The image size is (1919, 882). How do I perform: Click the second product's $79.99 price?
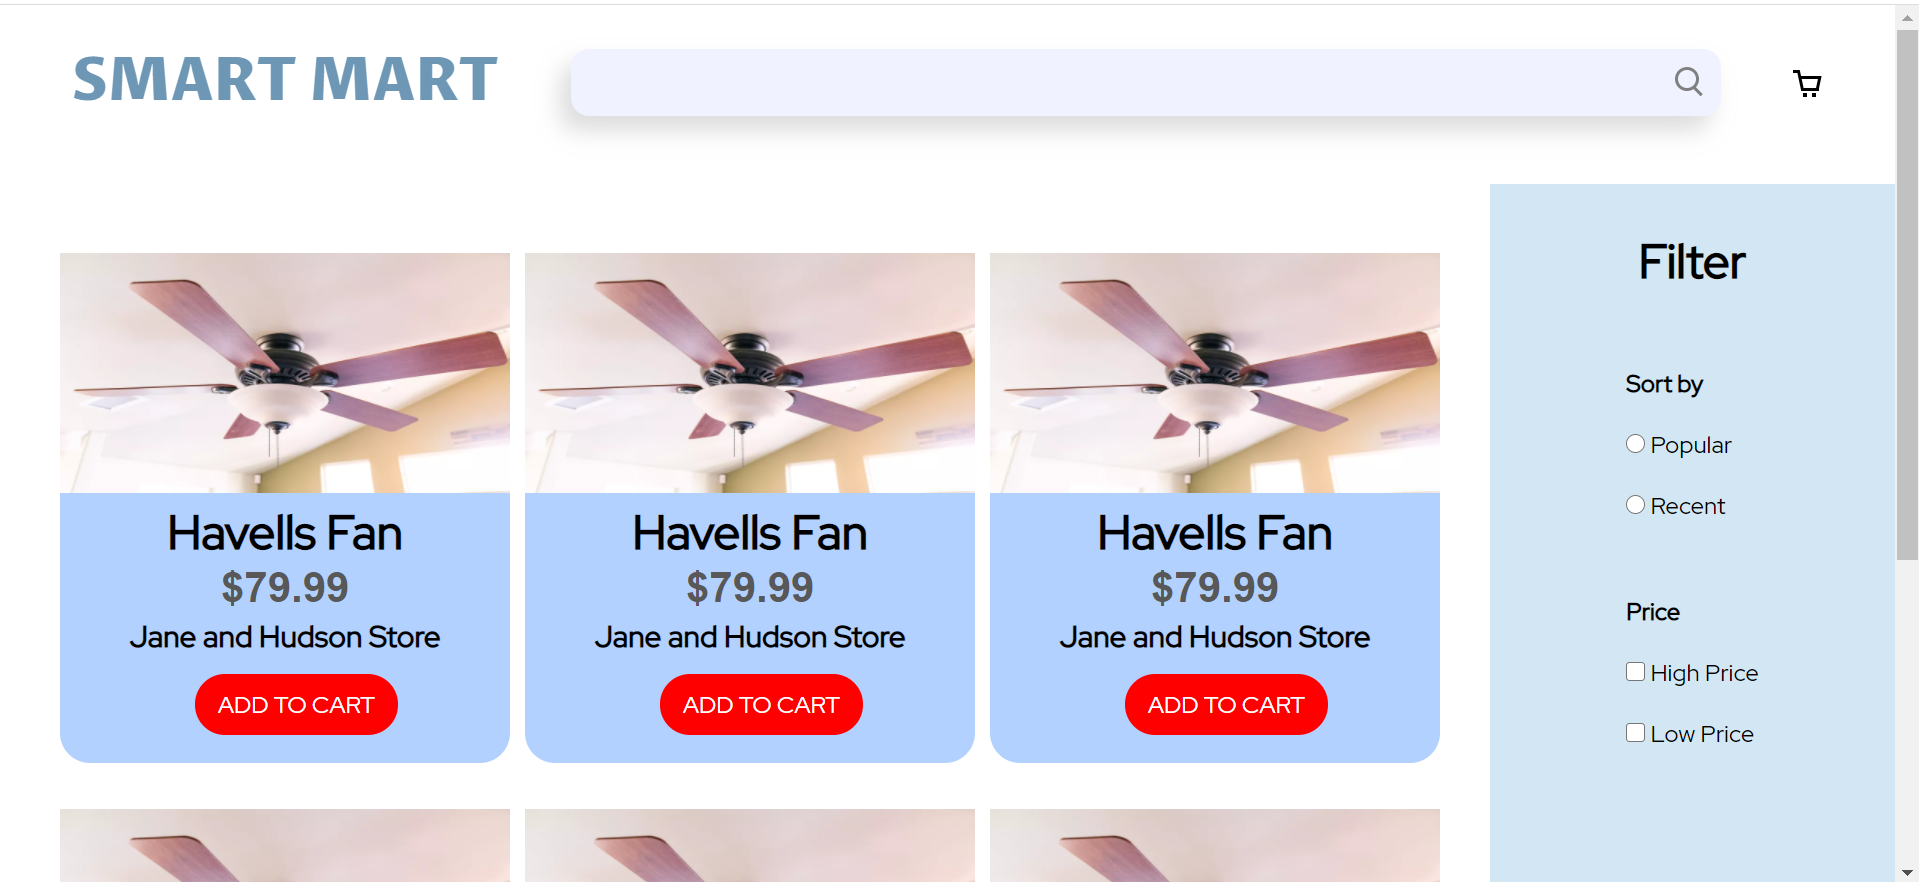tap(750, 587)
